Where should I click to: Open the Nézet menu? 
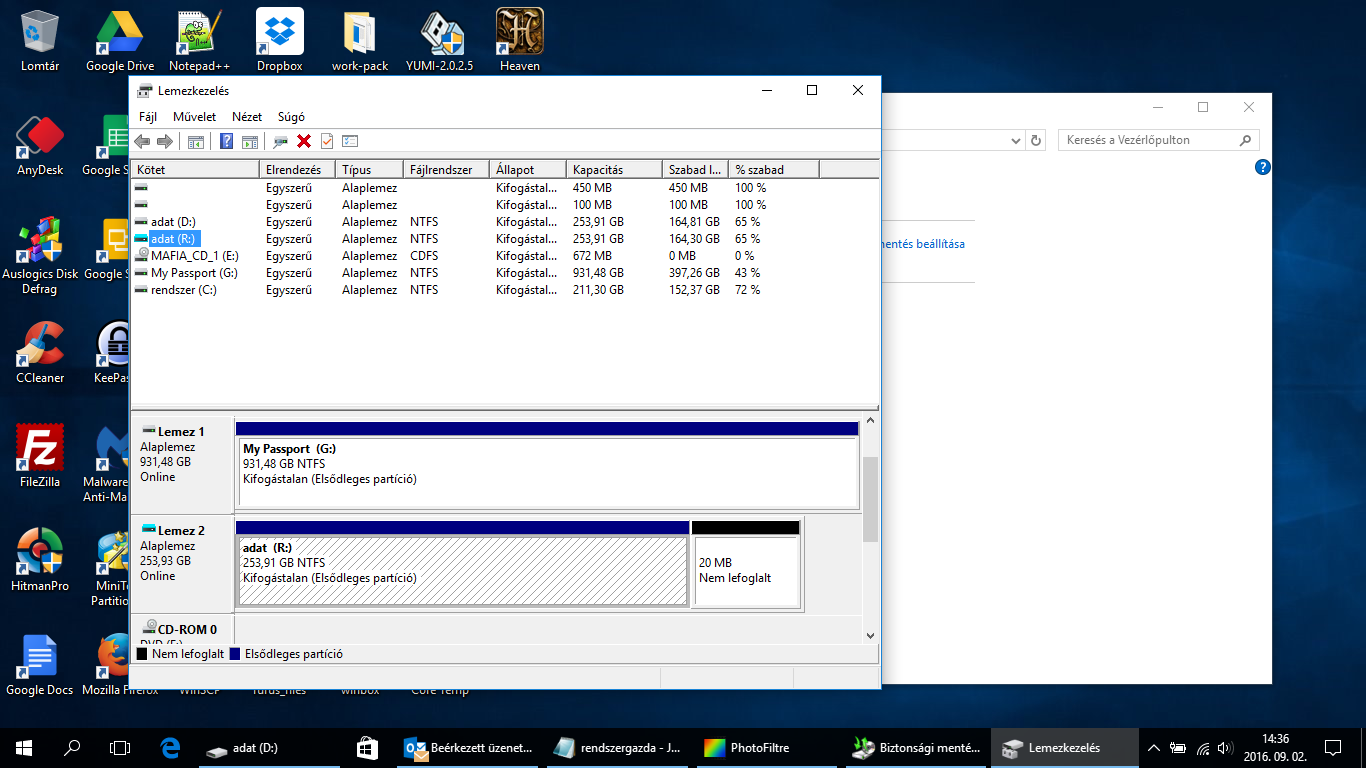coord(245,116)
